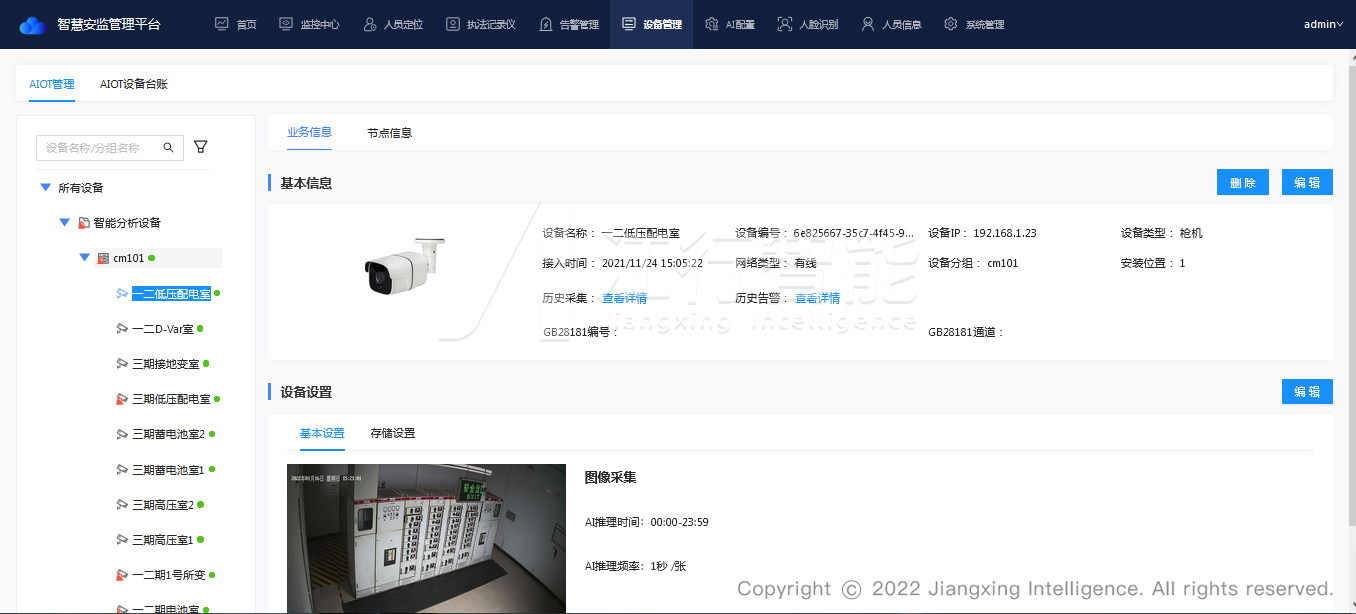Collapse the 所有设备 tree node
The image size is (1356, 614).
point(45,188)
